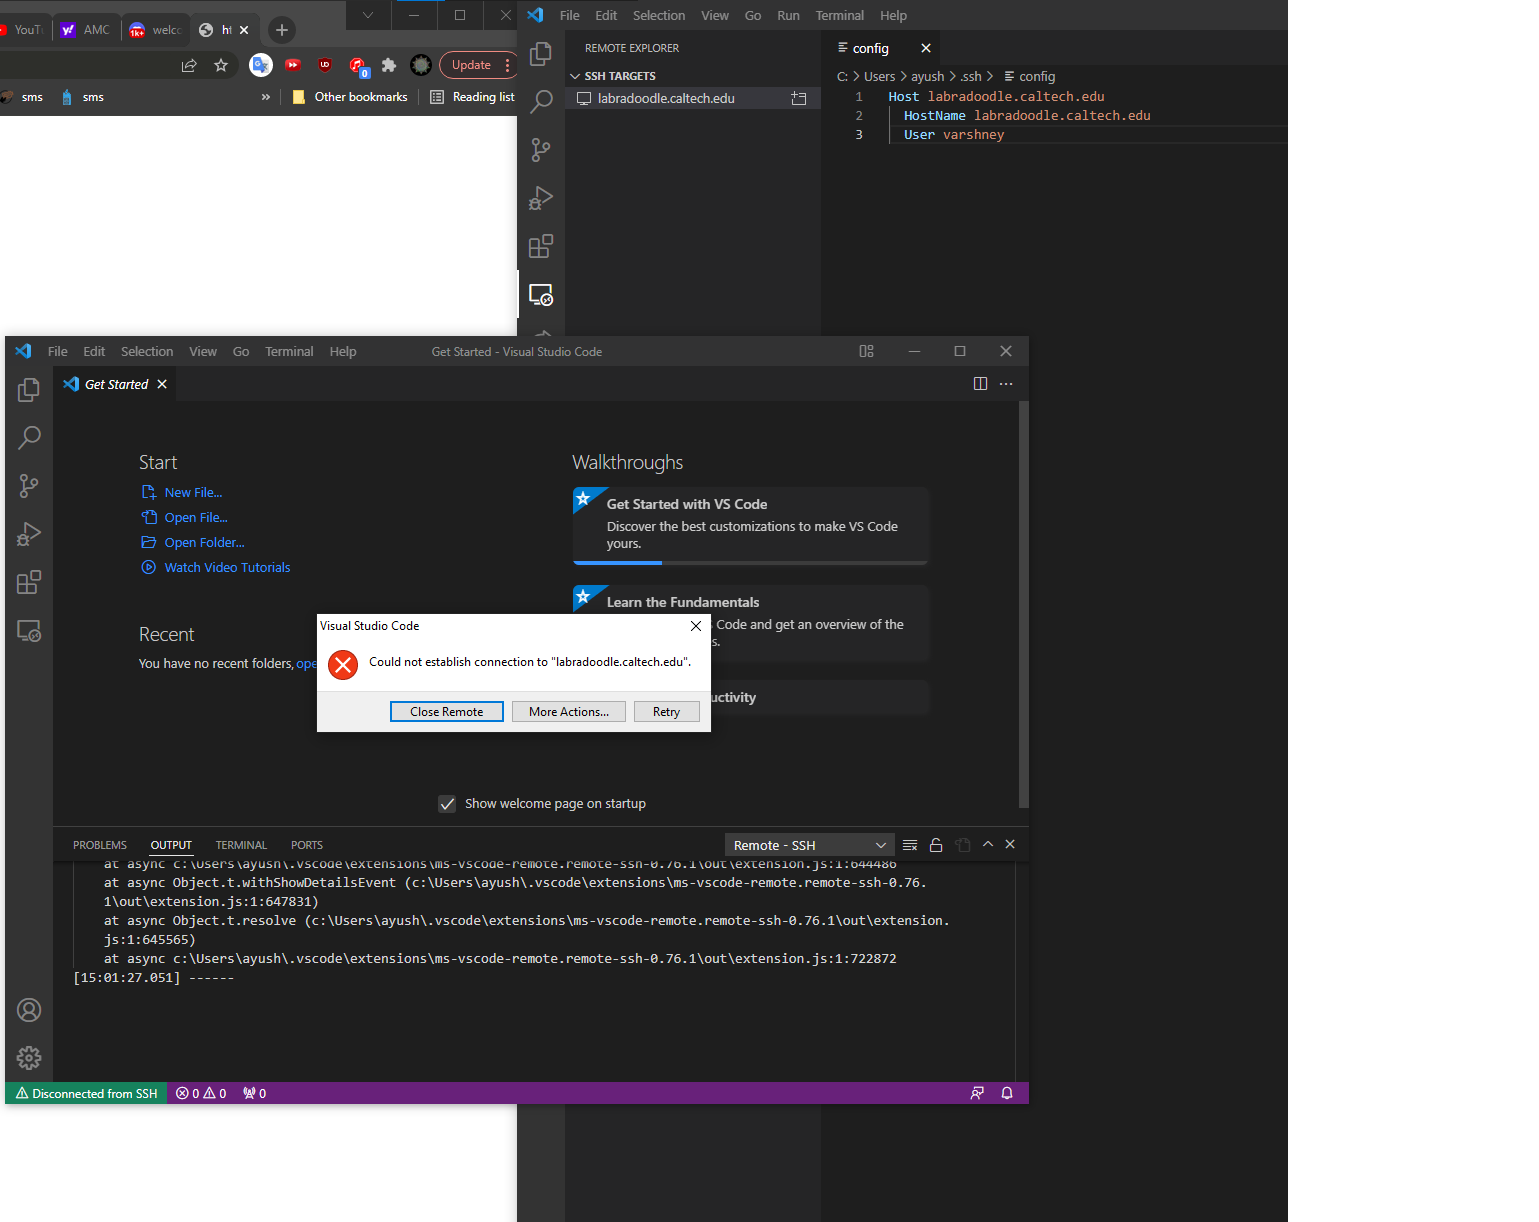The height and width of the screenshot is (1222, 1539).
Task: Open Search in the back VS Code window
Action: pos(541,101)
